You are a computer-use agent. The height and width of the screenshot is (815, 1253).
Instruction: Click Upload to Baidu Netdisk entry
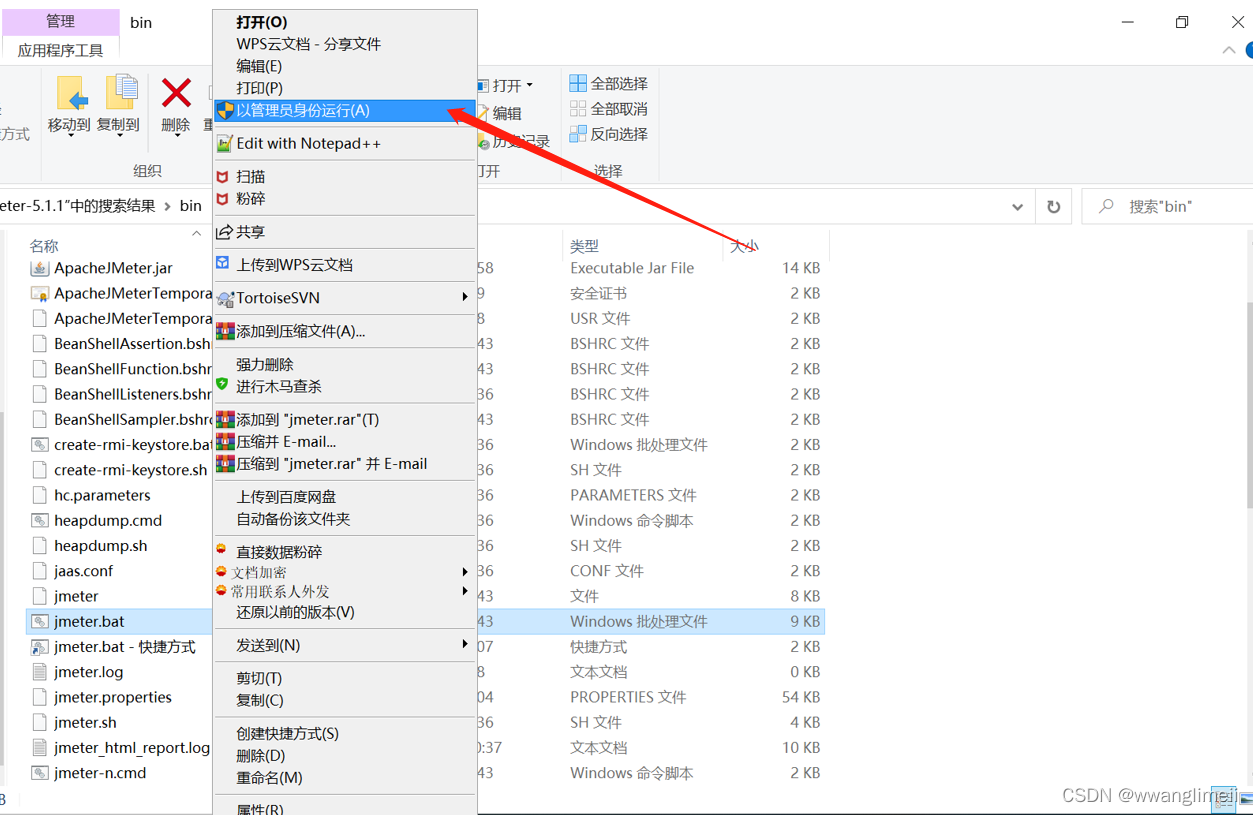286,496
